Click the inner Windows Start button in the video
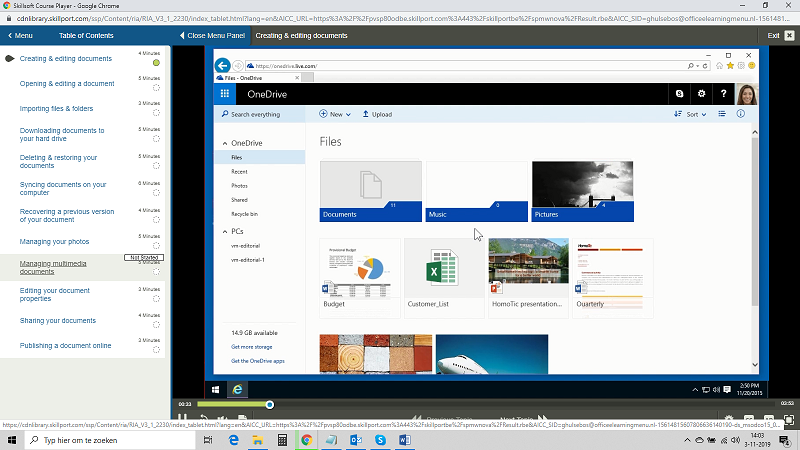The image size is (800, 450). (215, 390)
